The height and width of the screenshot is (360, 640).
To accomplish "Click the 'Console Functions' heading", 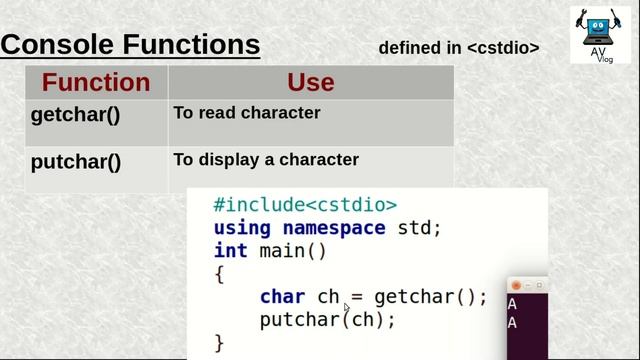I will tap(130, 44).
